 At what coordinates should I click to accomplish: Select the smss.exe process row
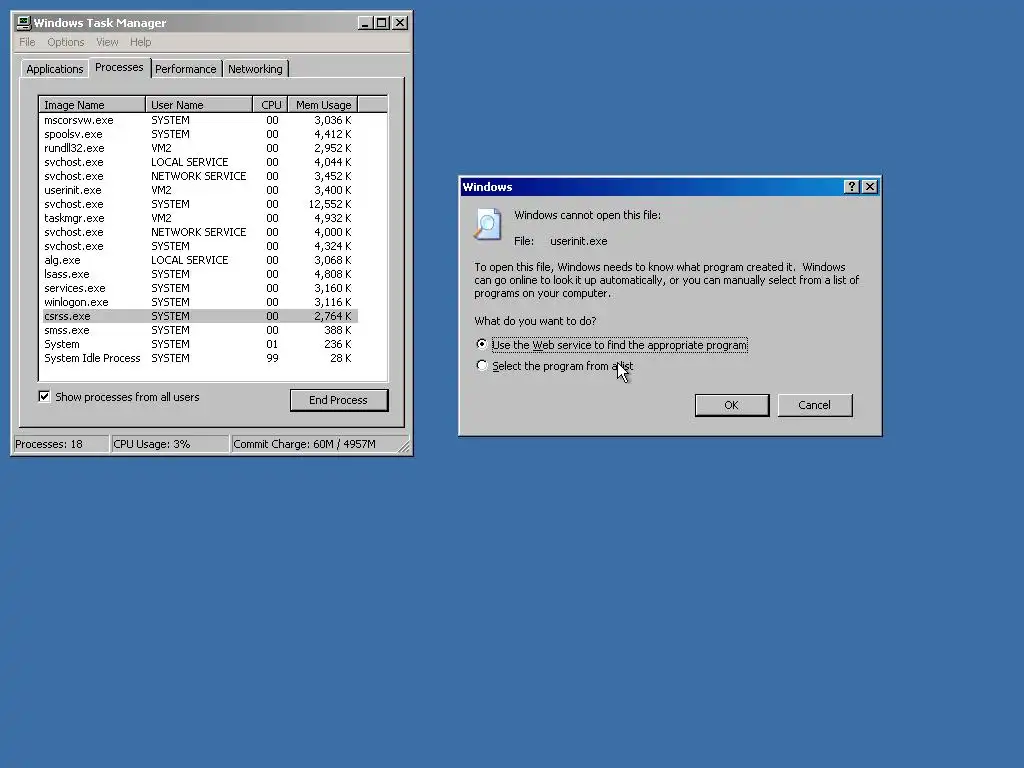point(198,330)
